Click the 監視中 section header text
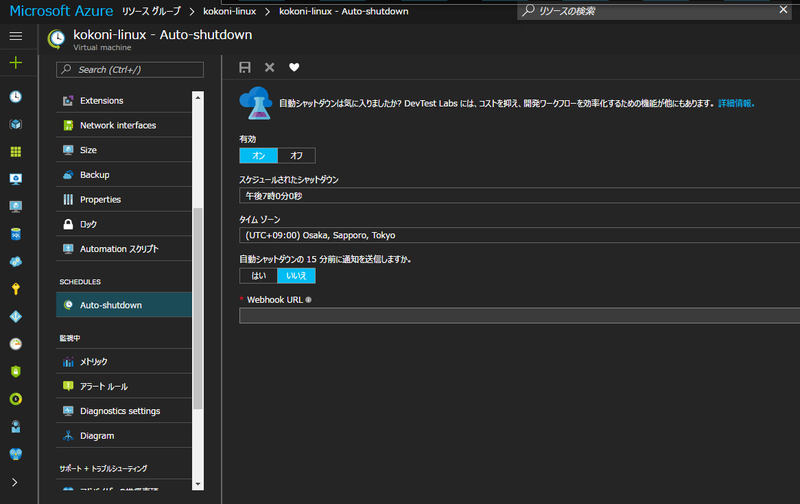 pos(70,338)
